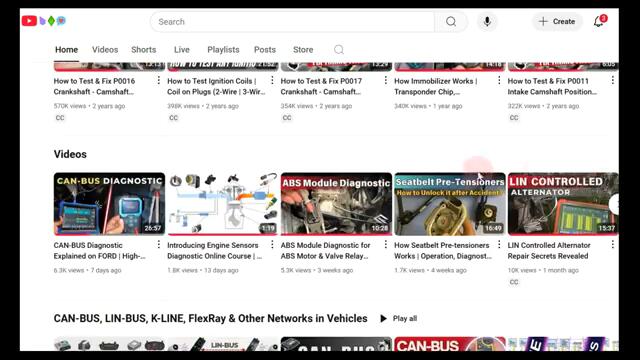Image resolution: width=640 pixels, height=360 pixels.
Task: Open options menu for ABS Module Diagnostic video
Action: [386, 245]
